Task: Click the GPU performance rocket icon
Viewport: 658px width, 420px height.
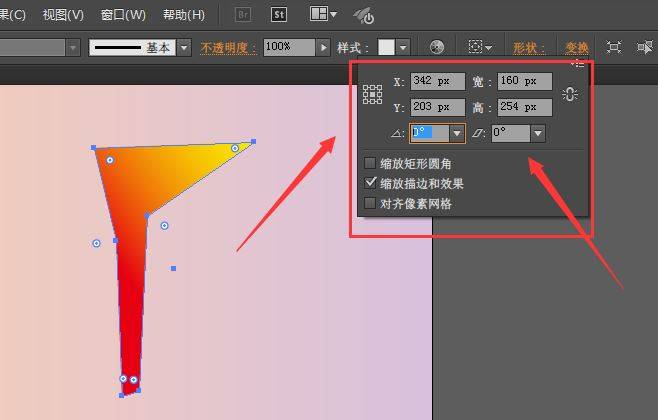Action: pos(364,15)
